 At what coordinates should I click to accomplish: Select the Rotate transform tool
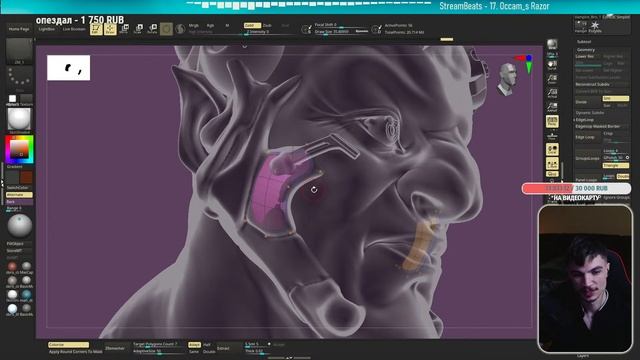coord(152,29)
